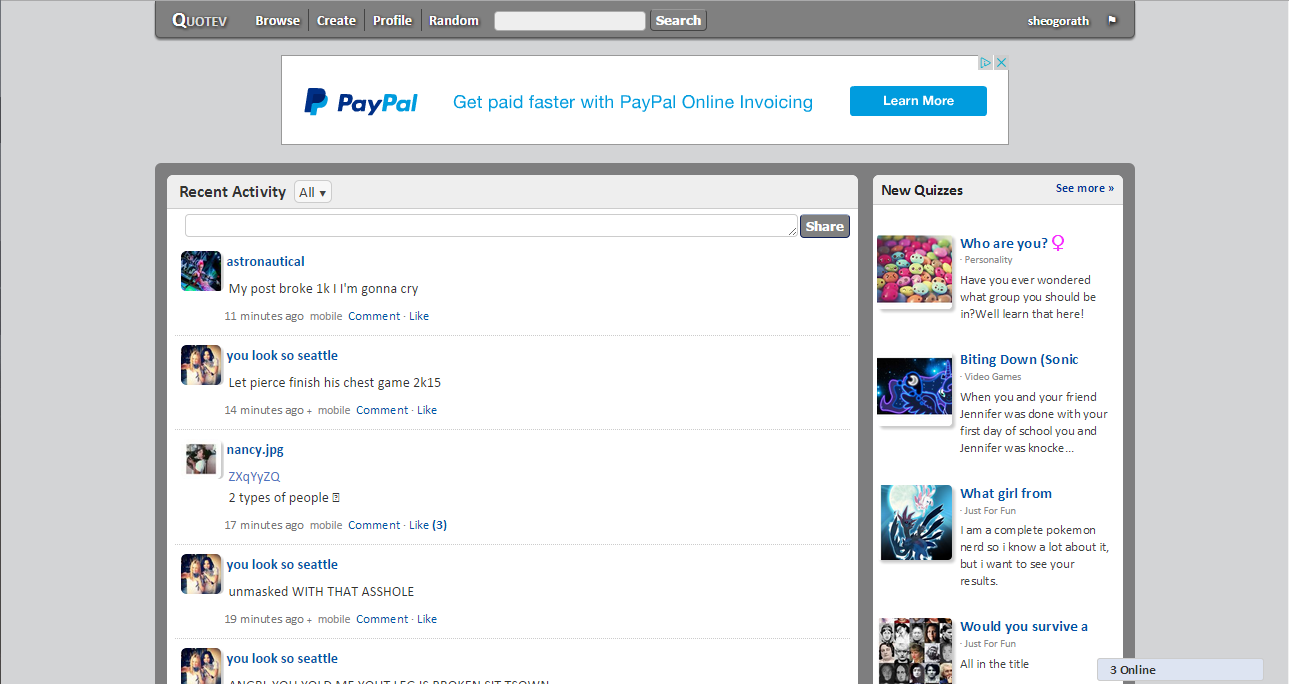The image size is (1289, 684).
Task: Open the 'Biting Down (Sonic' quiz thumbnail
Action: pyautogui.click(x=915, y=386)
